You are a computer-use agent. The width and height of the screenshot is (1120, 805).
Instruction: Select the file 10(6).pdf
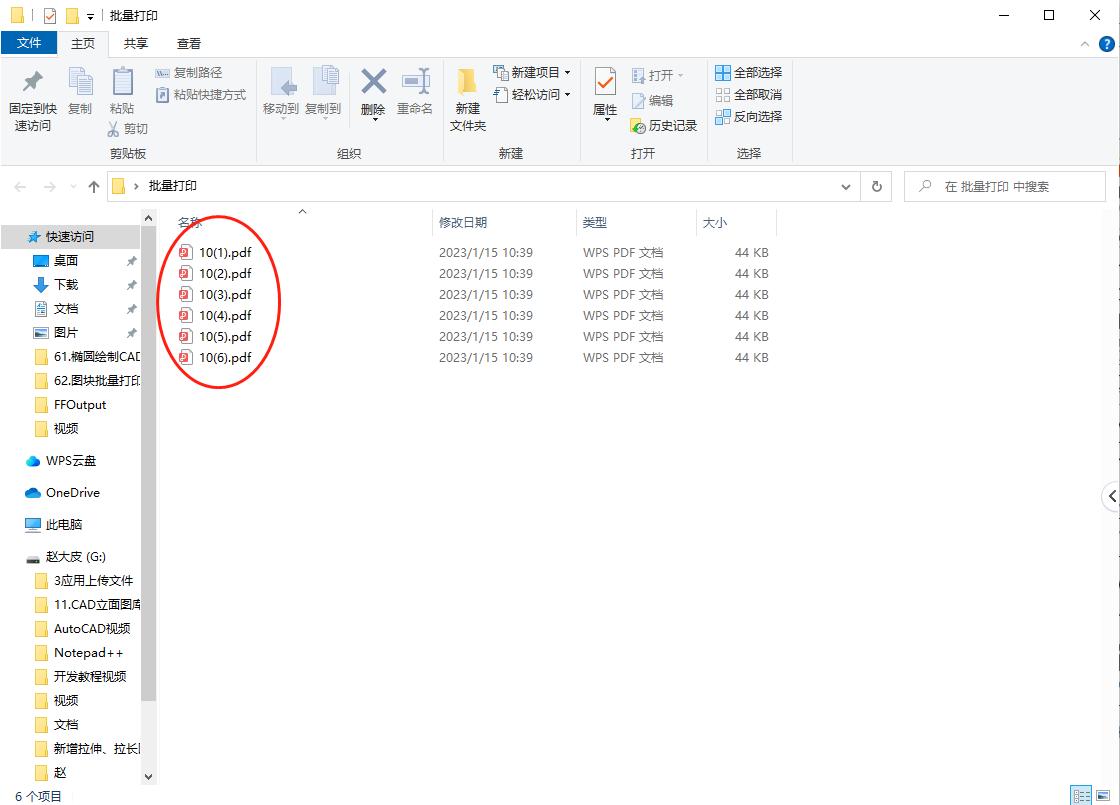pyautogui.click(x=225, y=357)
